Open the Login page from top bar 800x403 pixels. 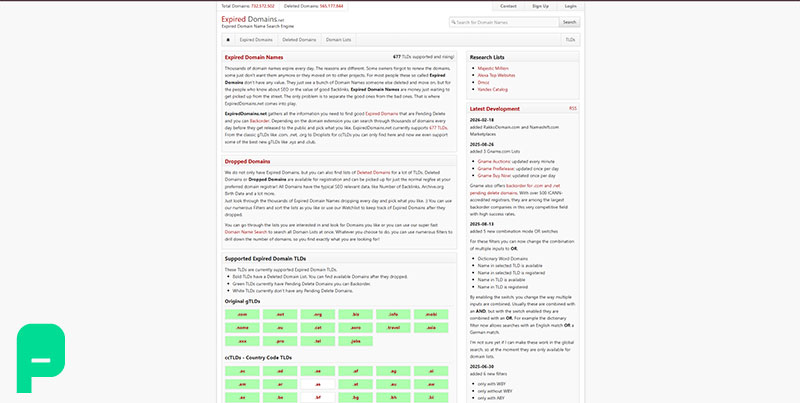570,6
